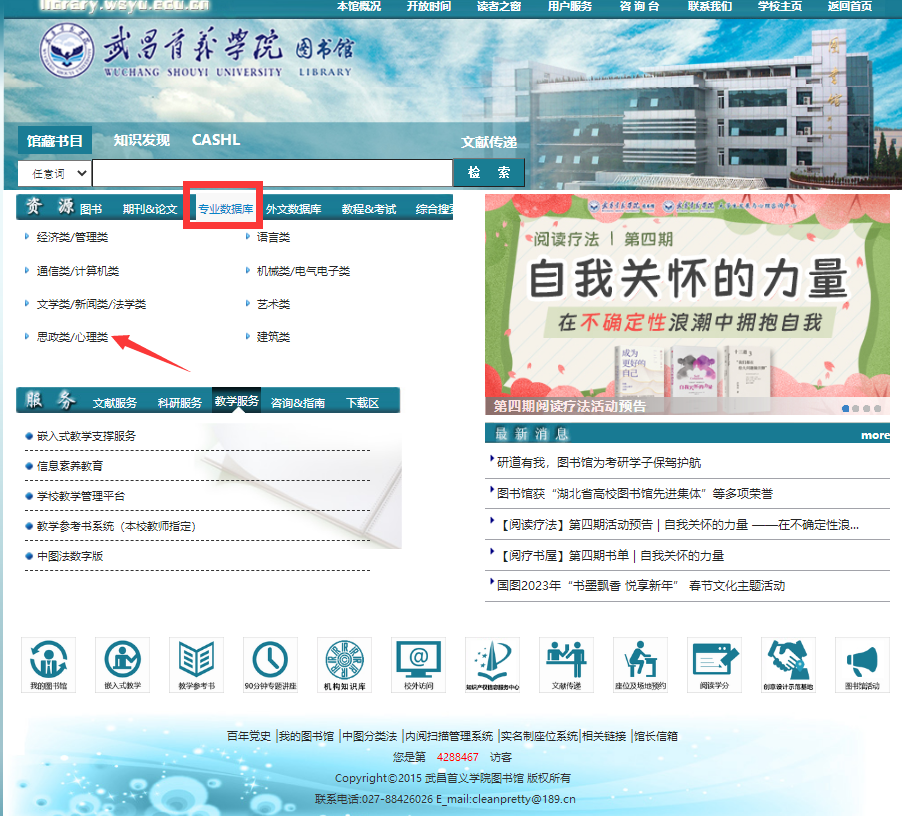Open the 咨询&指南 service tab
902x816 pixels.
(x=298, y=403)
